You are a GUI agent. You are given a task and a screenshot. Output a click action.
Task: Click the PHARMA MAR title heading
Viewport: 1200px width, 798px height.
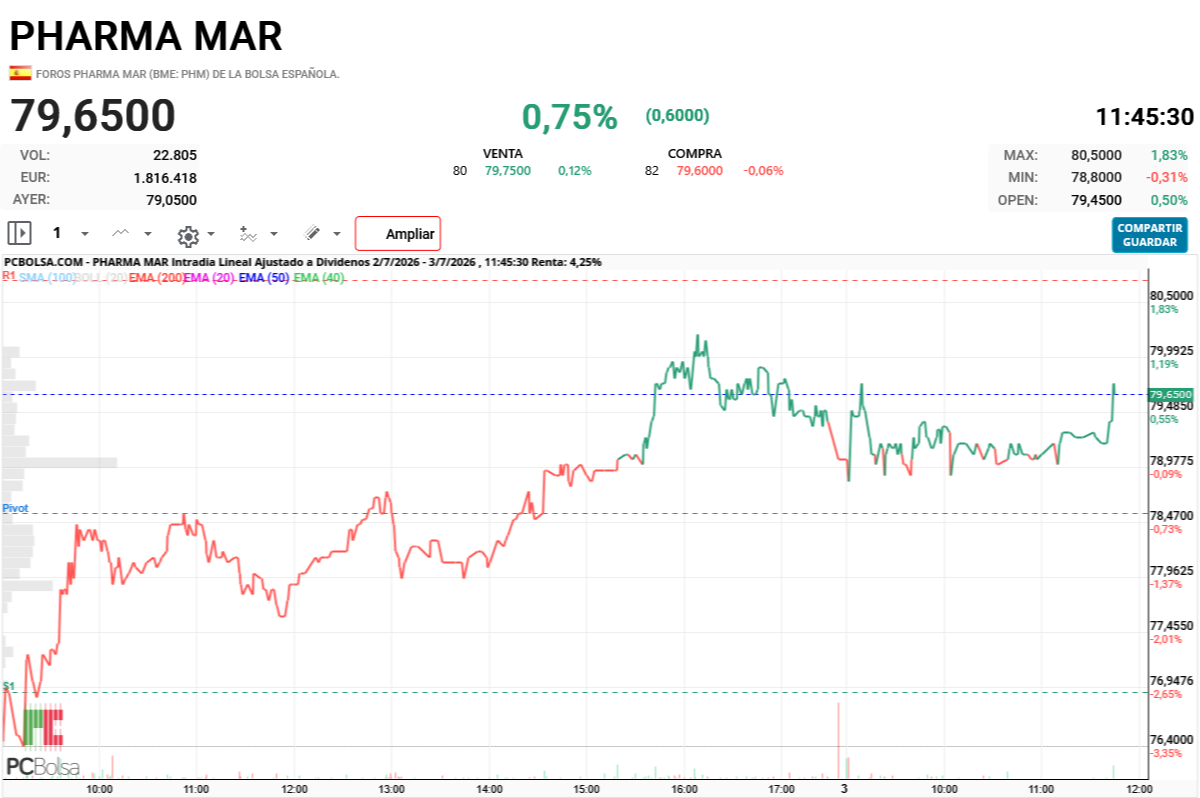point(146,36)
